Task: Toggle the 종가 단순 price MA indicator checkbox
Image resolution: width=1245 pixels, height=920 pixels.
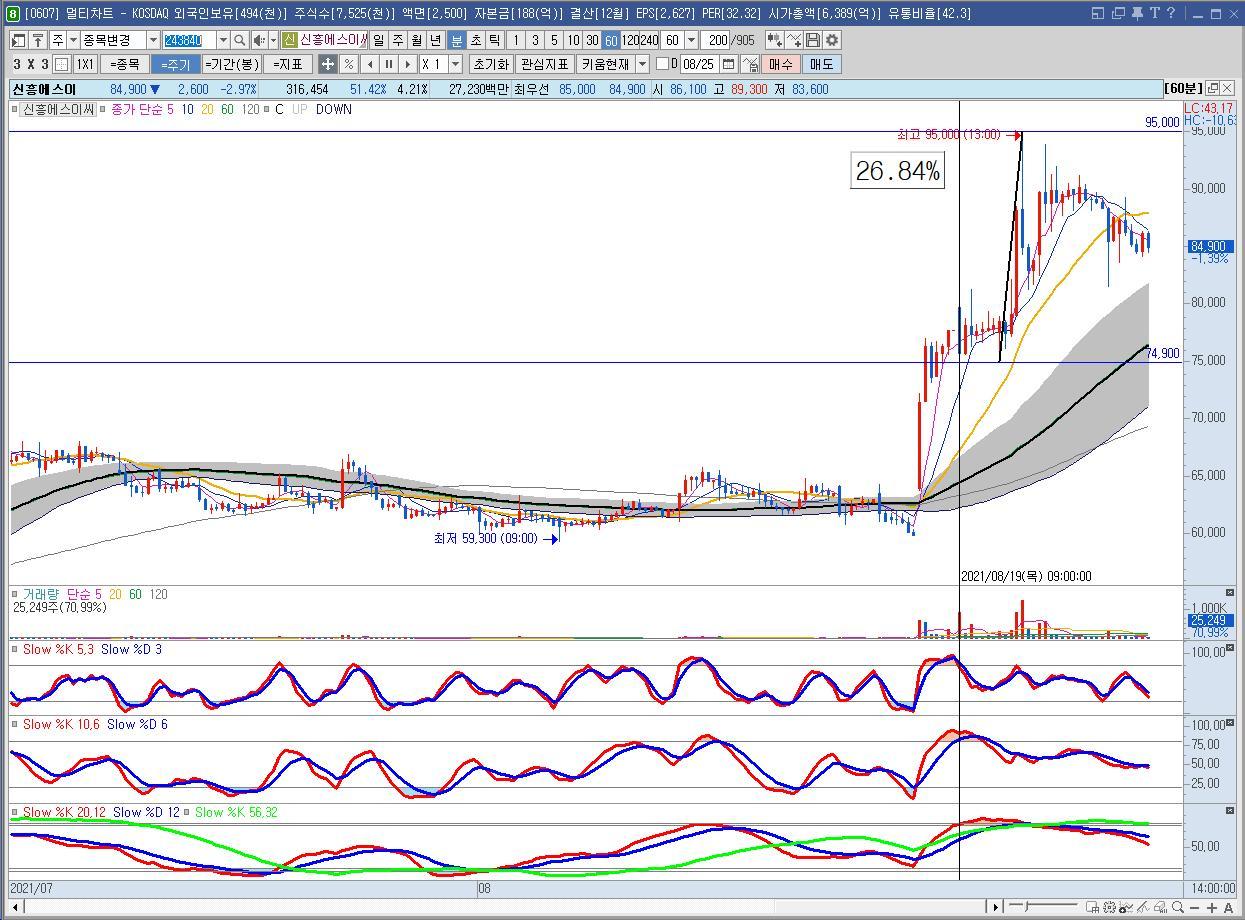Action: (104, 109)
